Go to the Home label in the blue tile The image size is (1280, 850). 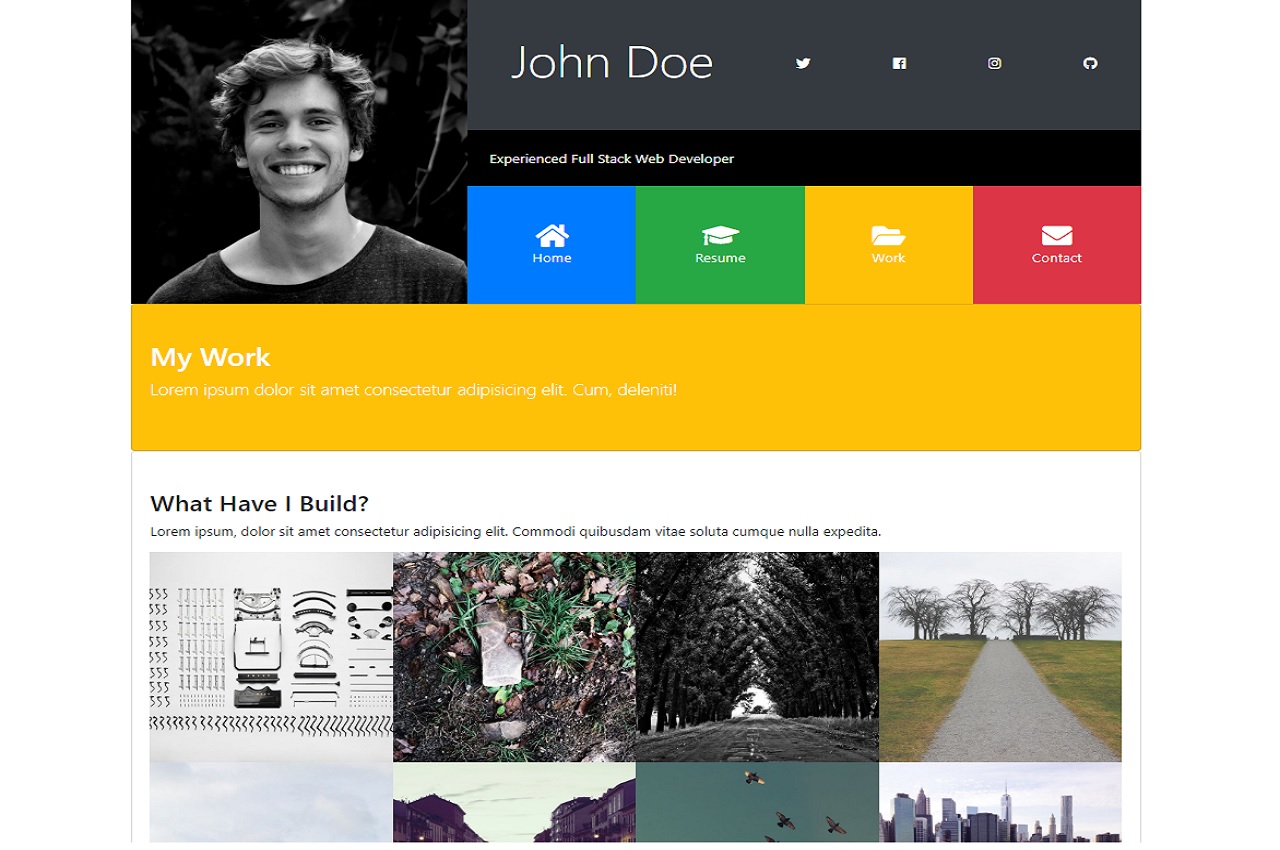pyautogui.click(x=552, y=258)
